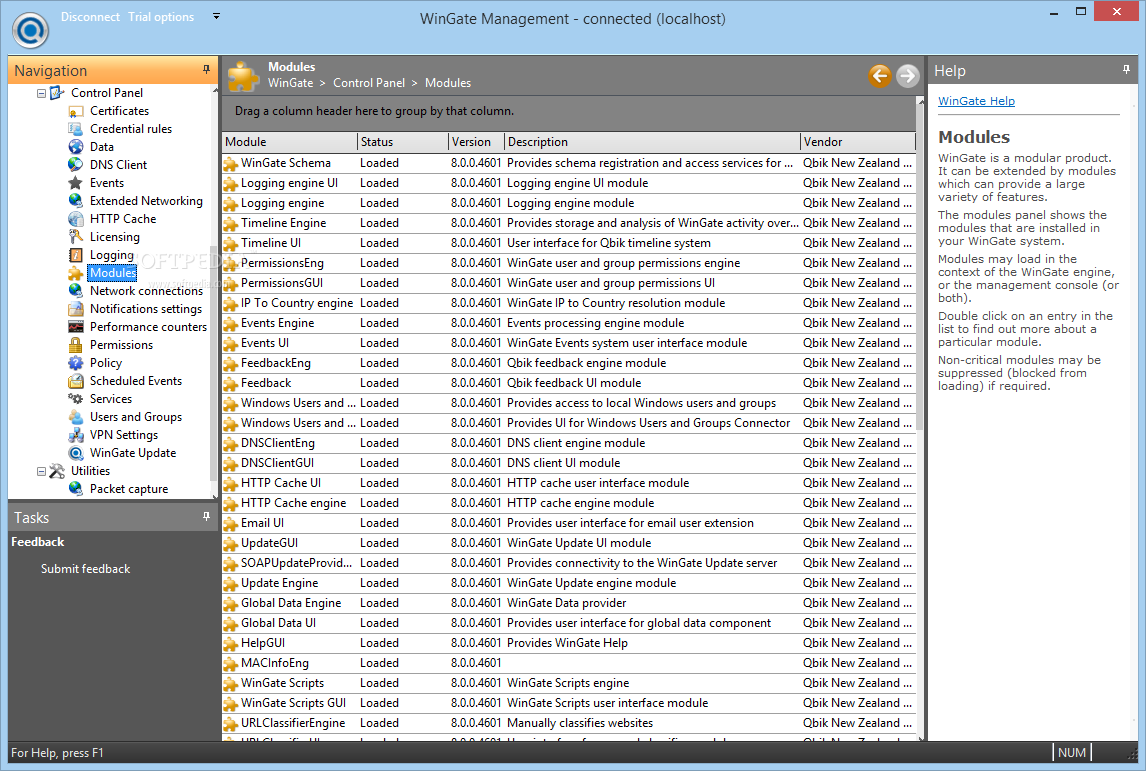Select the IP To Country engine row
The width and height of the screenshot is (1146, 771).
point(569,303)
